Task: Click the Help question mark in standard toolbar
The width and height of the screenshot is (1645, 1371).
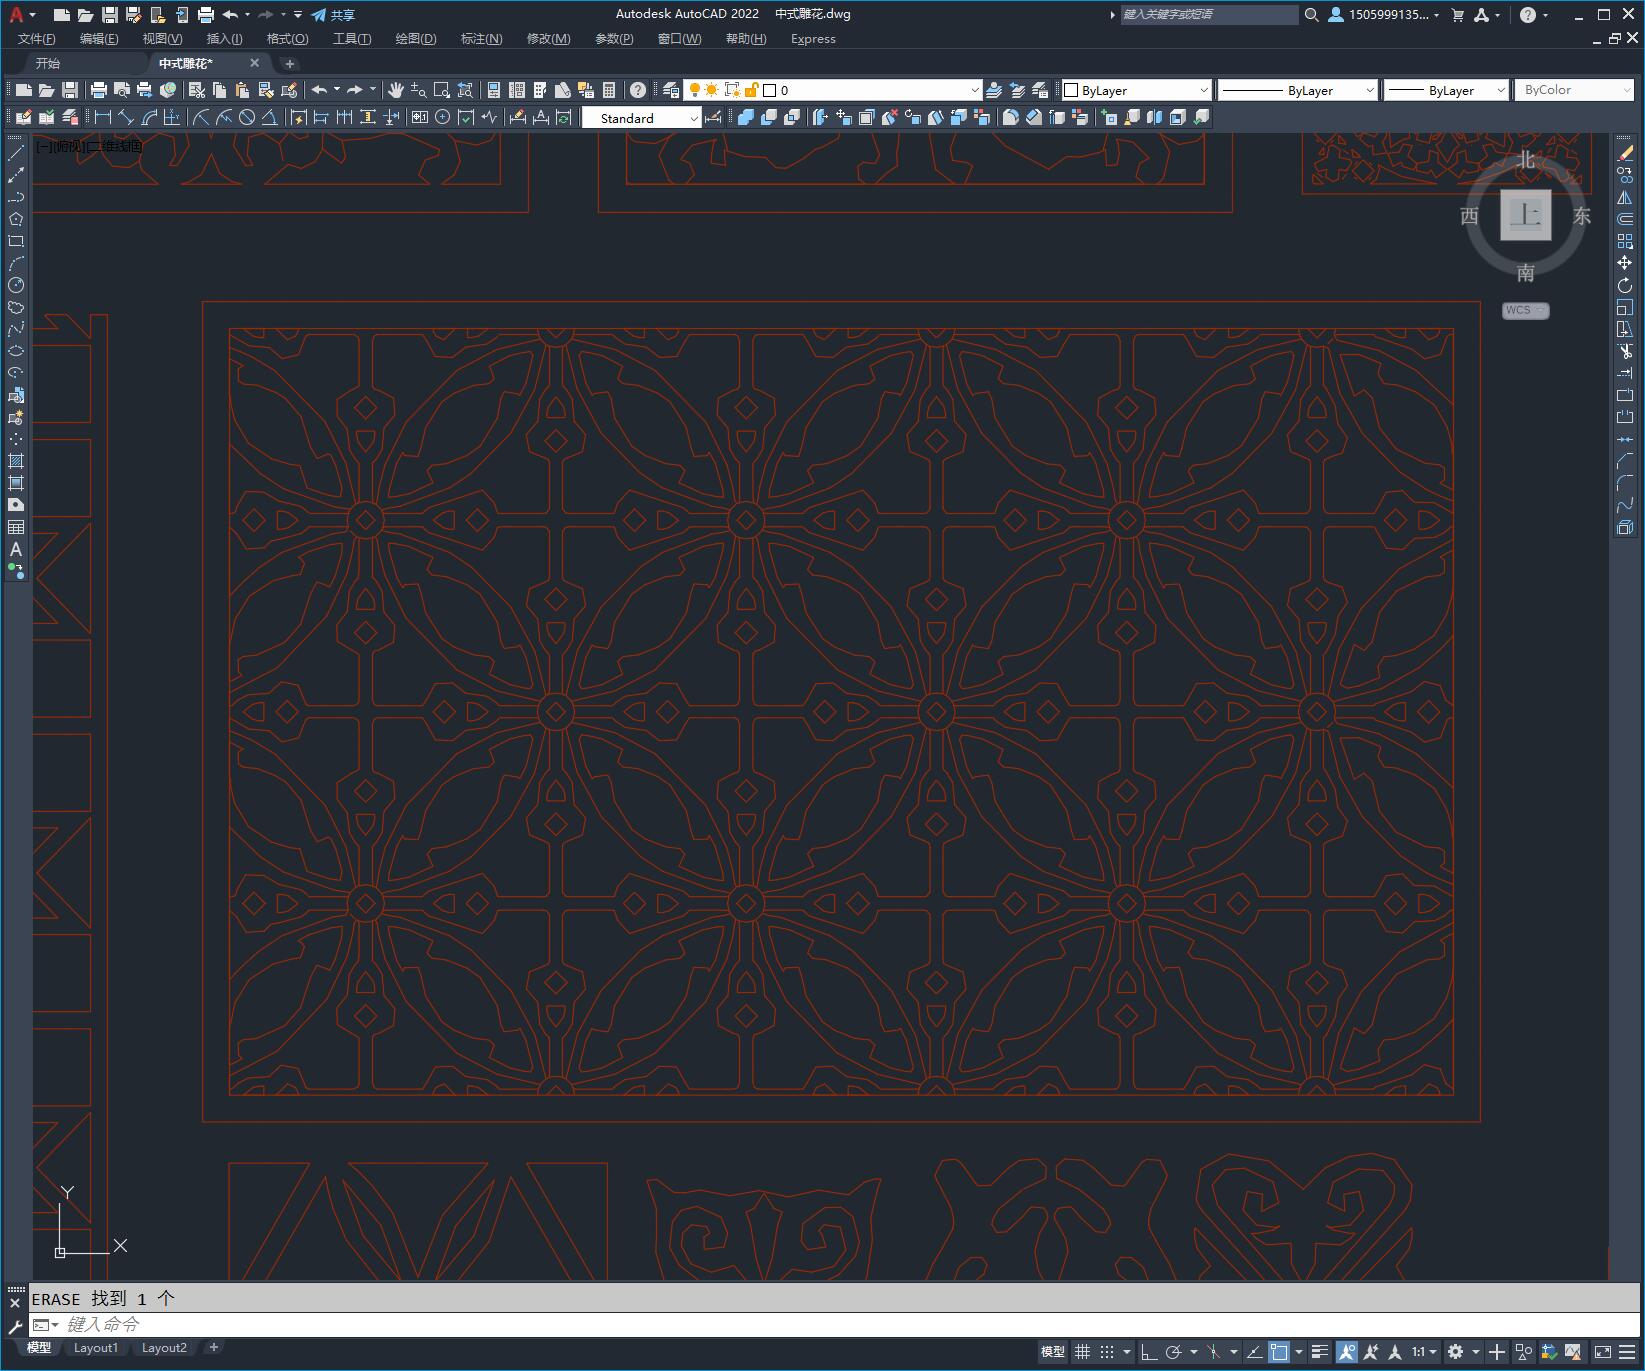Action: coord(638,90)
